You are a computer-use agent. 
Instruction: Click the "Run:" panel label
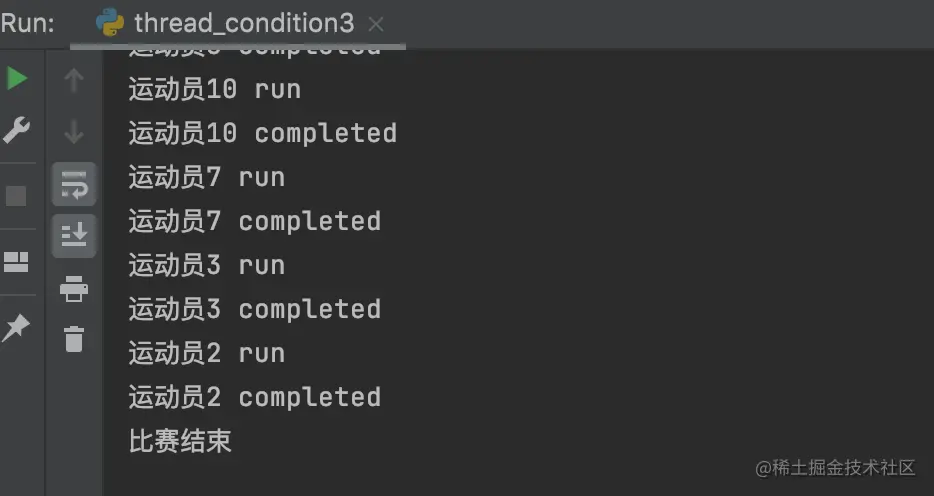pos(28,23)
